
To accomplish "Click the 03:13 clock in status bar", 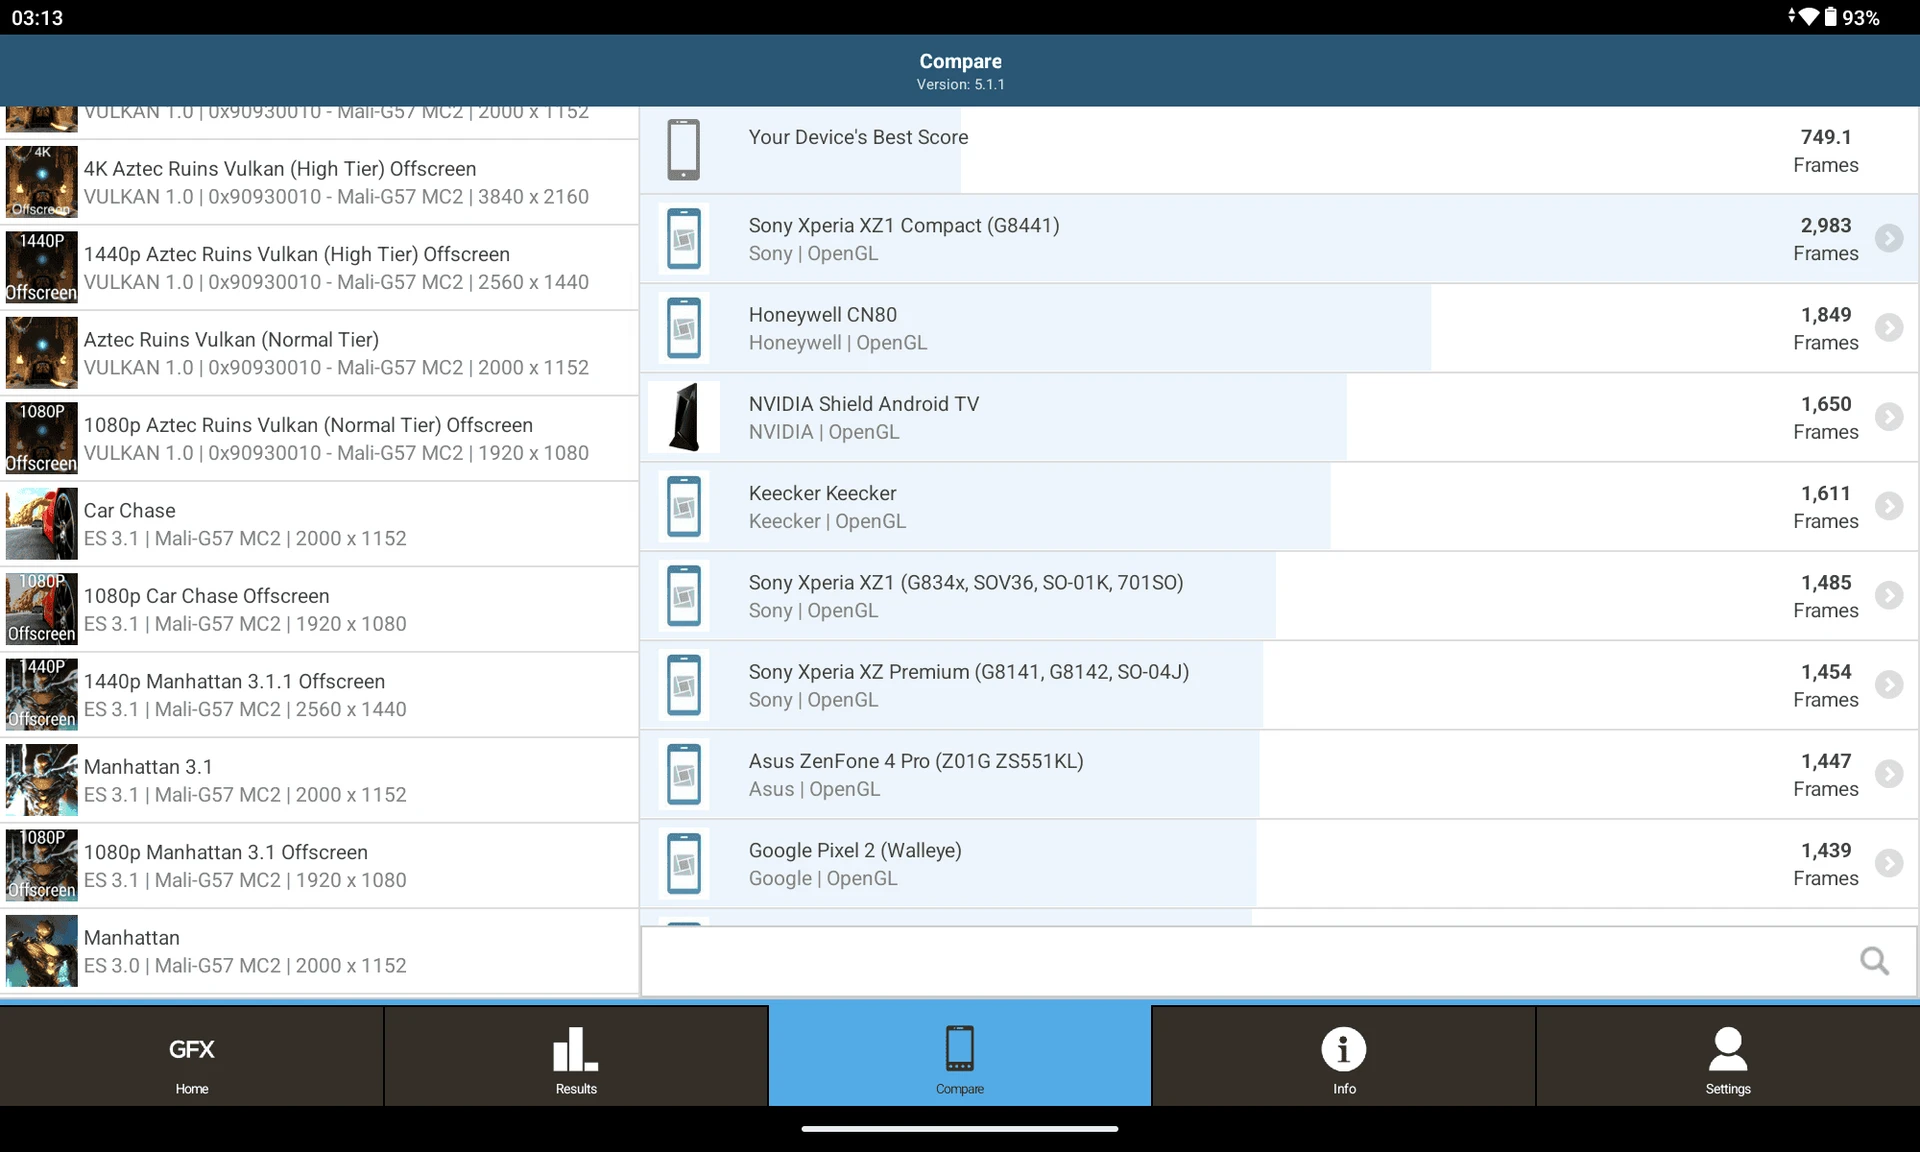I will tap(37, 18).
